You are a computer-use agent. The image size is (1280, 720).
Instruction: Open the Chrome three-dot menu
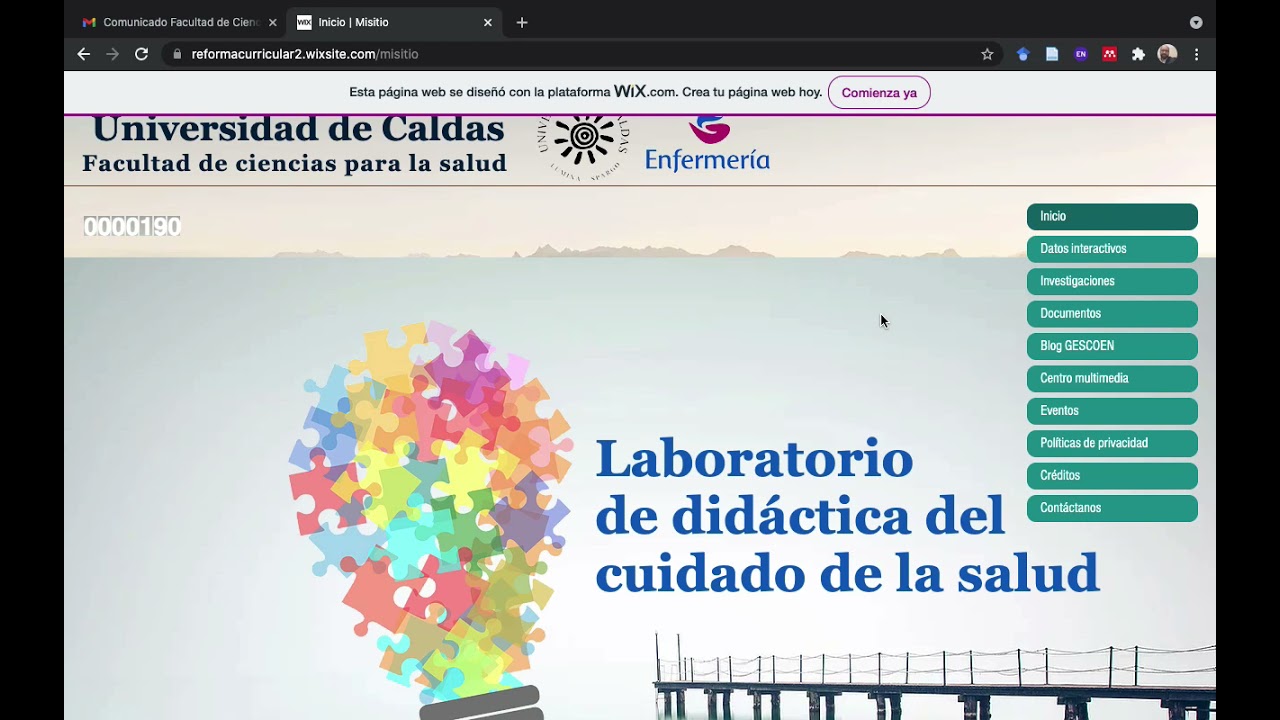click(x=1196, y=54)
